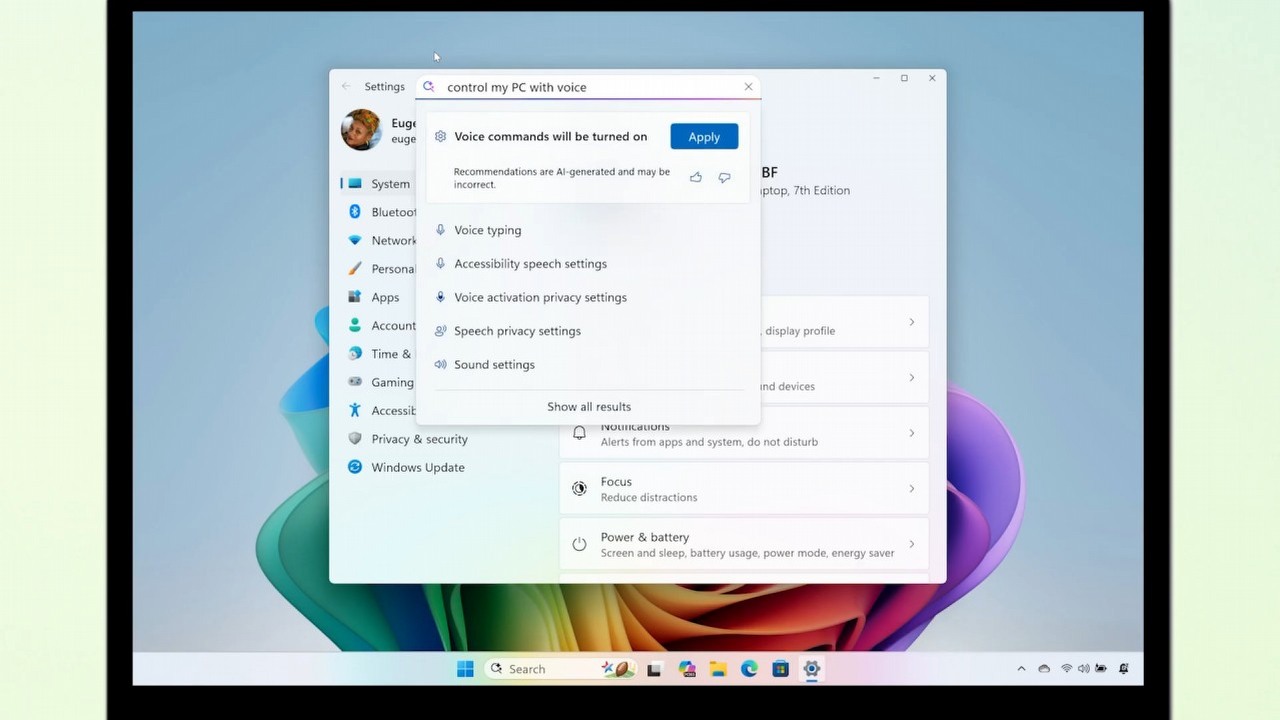The image size is (1280, 720).
Task: Open Bluetooth settings via its sidebar icon
Action: pos(355,212)
